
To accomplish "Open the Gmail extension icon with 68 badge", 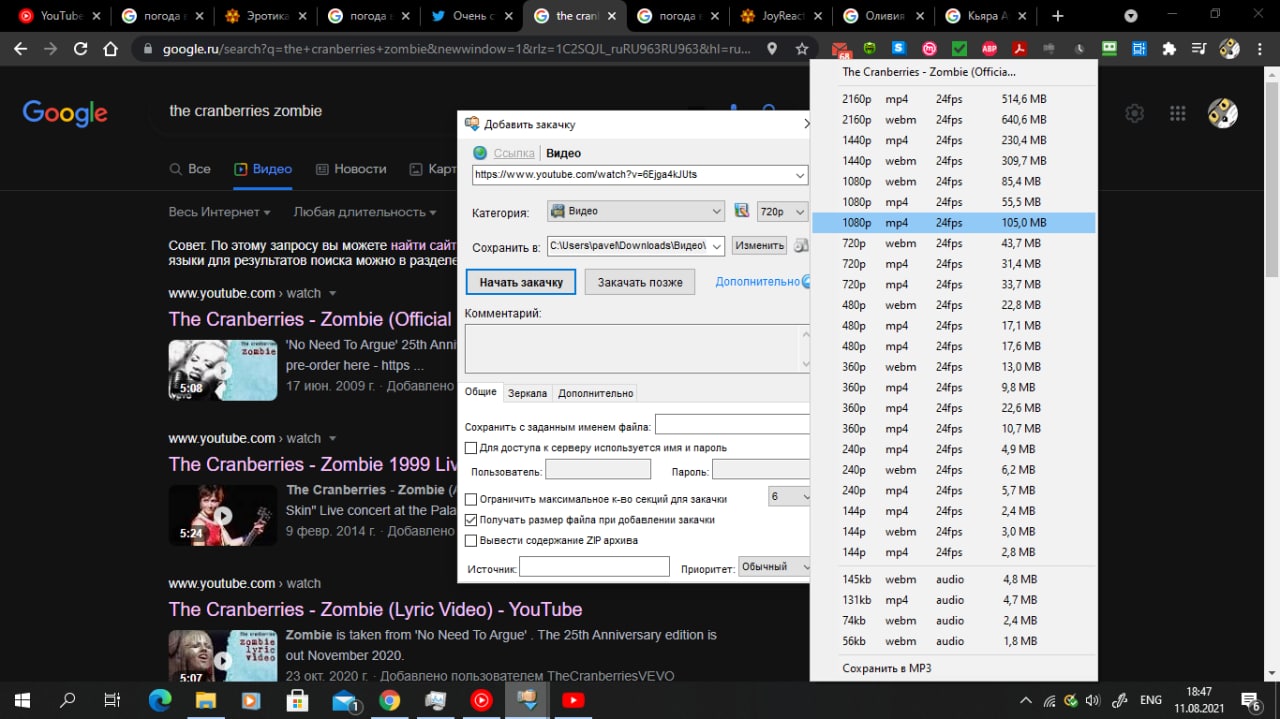I will (x=841, y=49).
